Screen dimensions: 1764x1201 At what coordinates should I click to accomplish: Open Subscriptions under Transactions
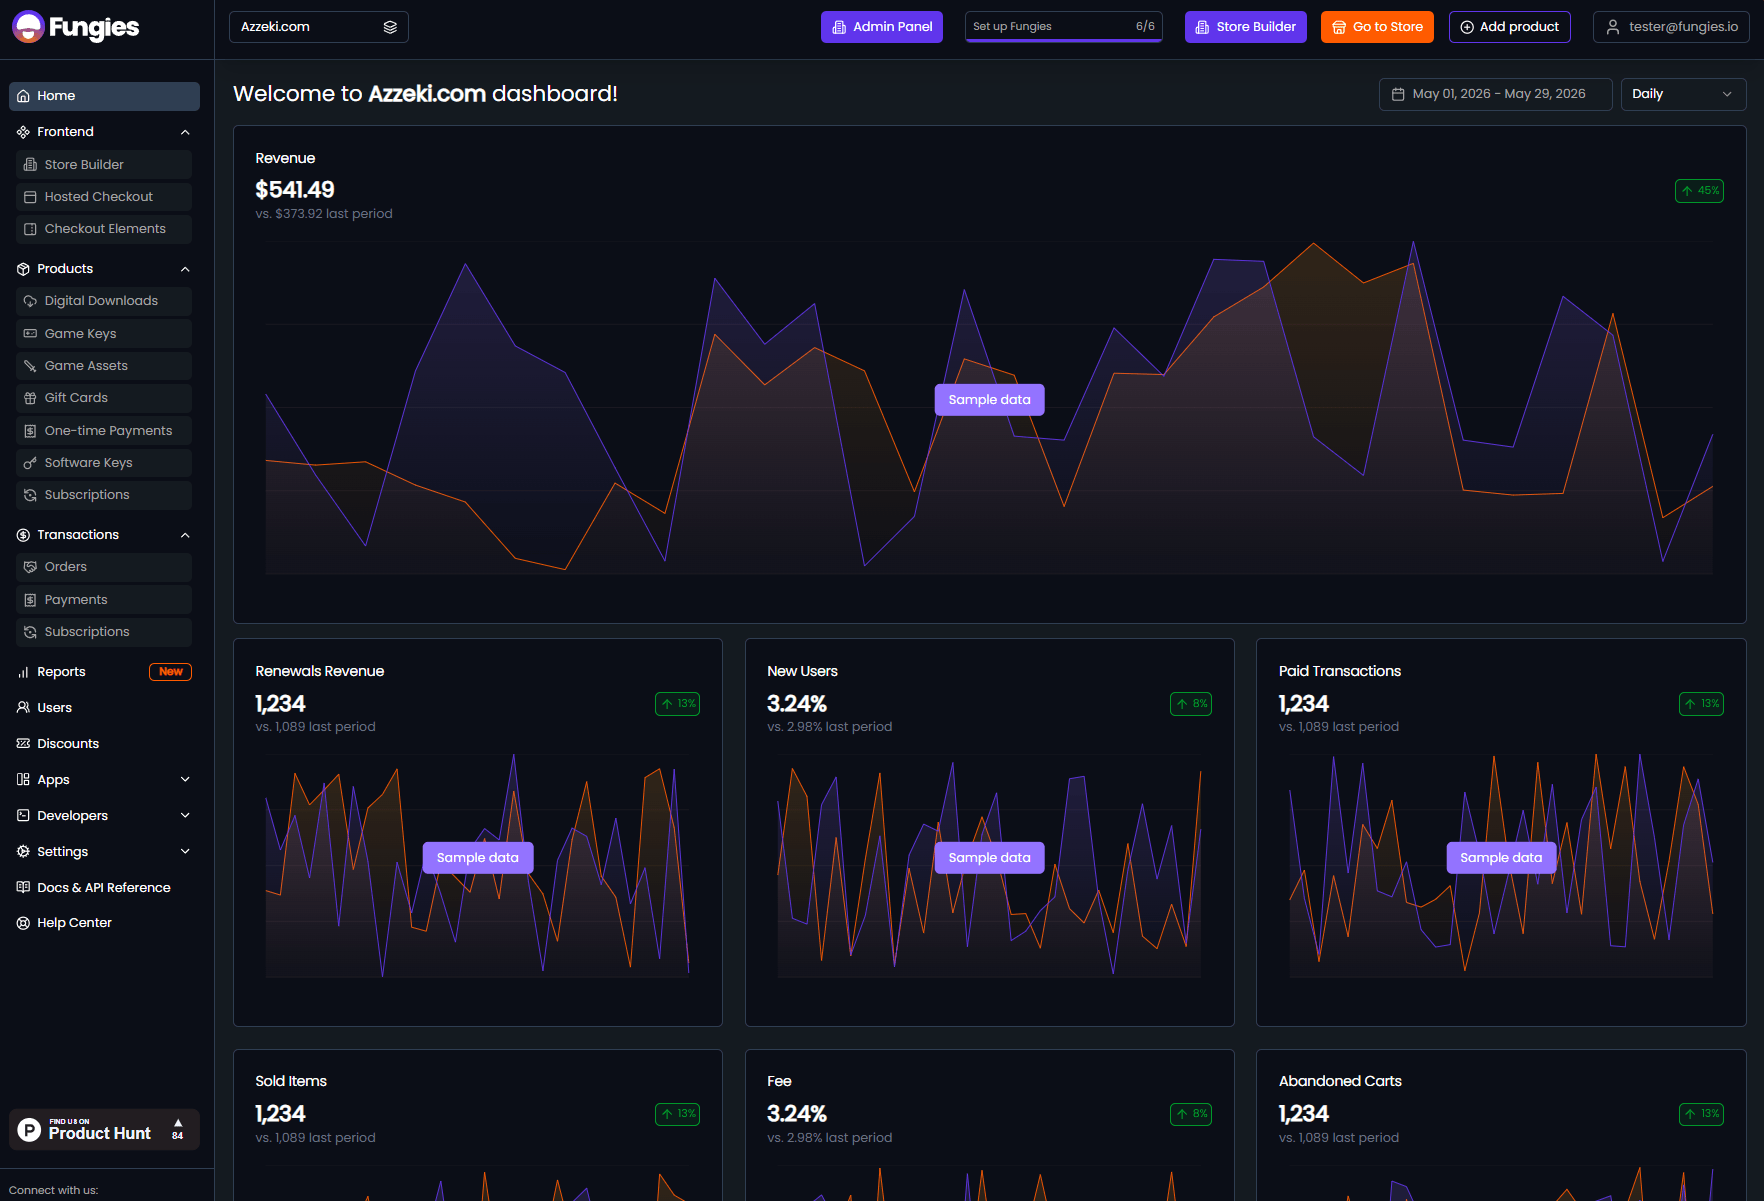[x=104, y=632]
